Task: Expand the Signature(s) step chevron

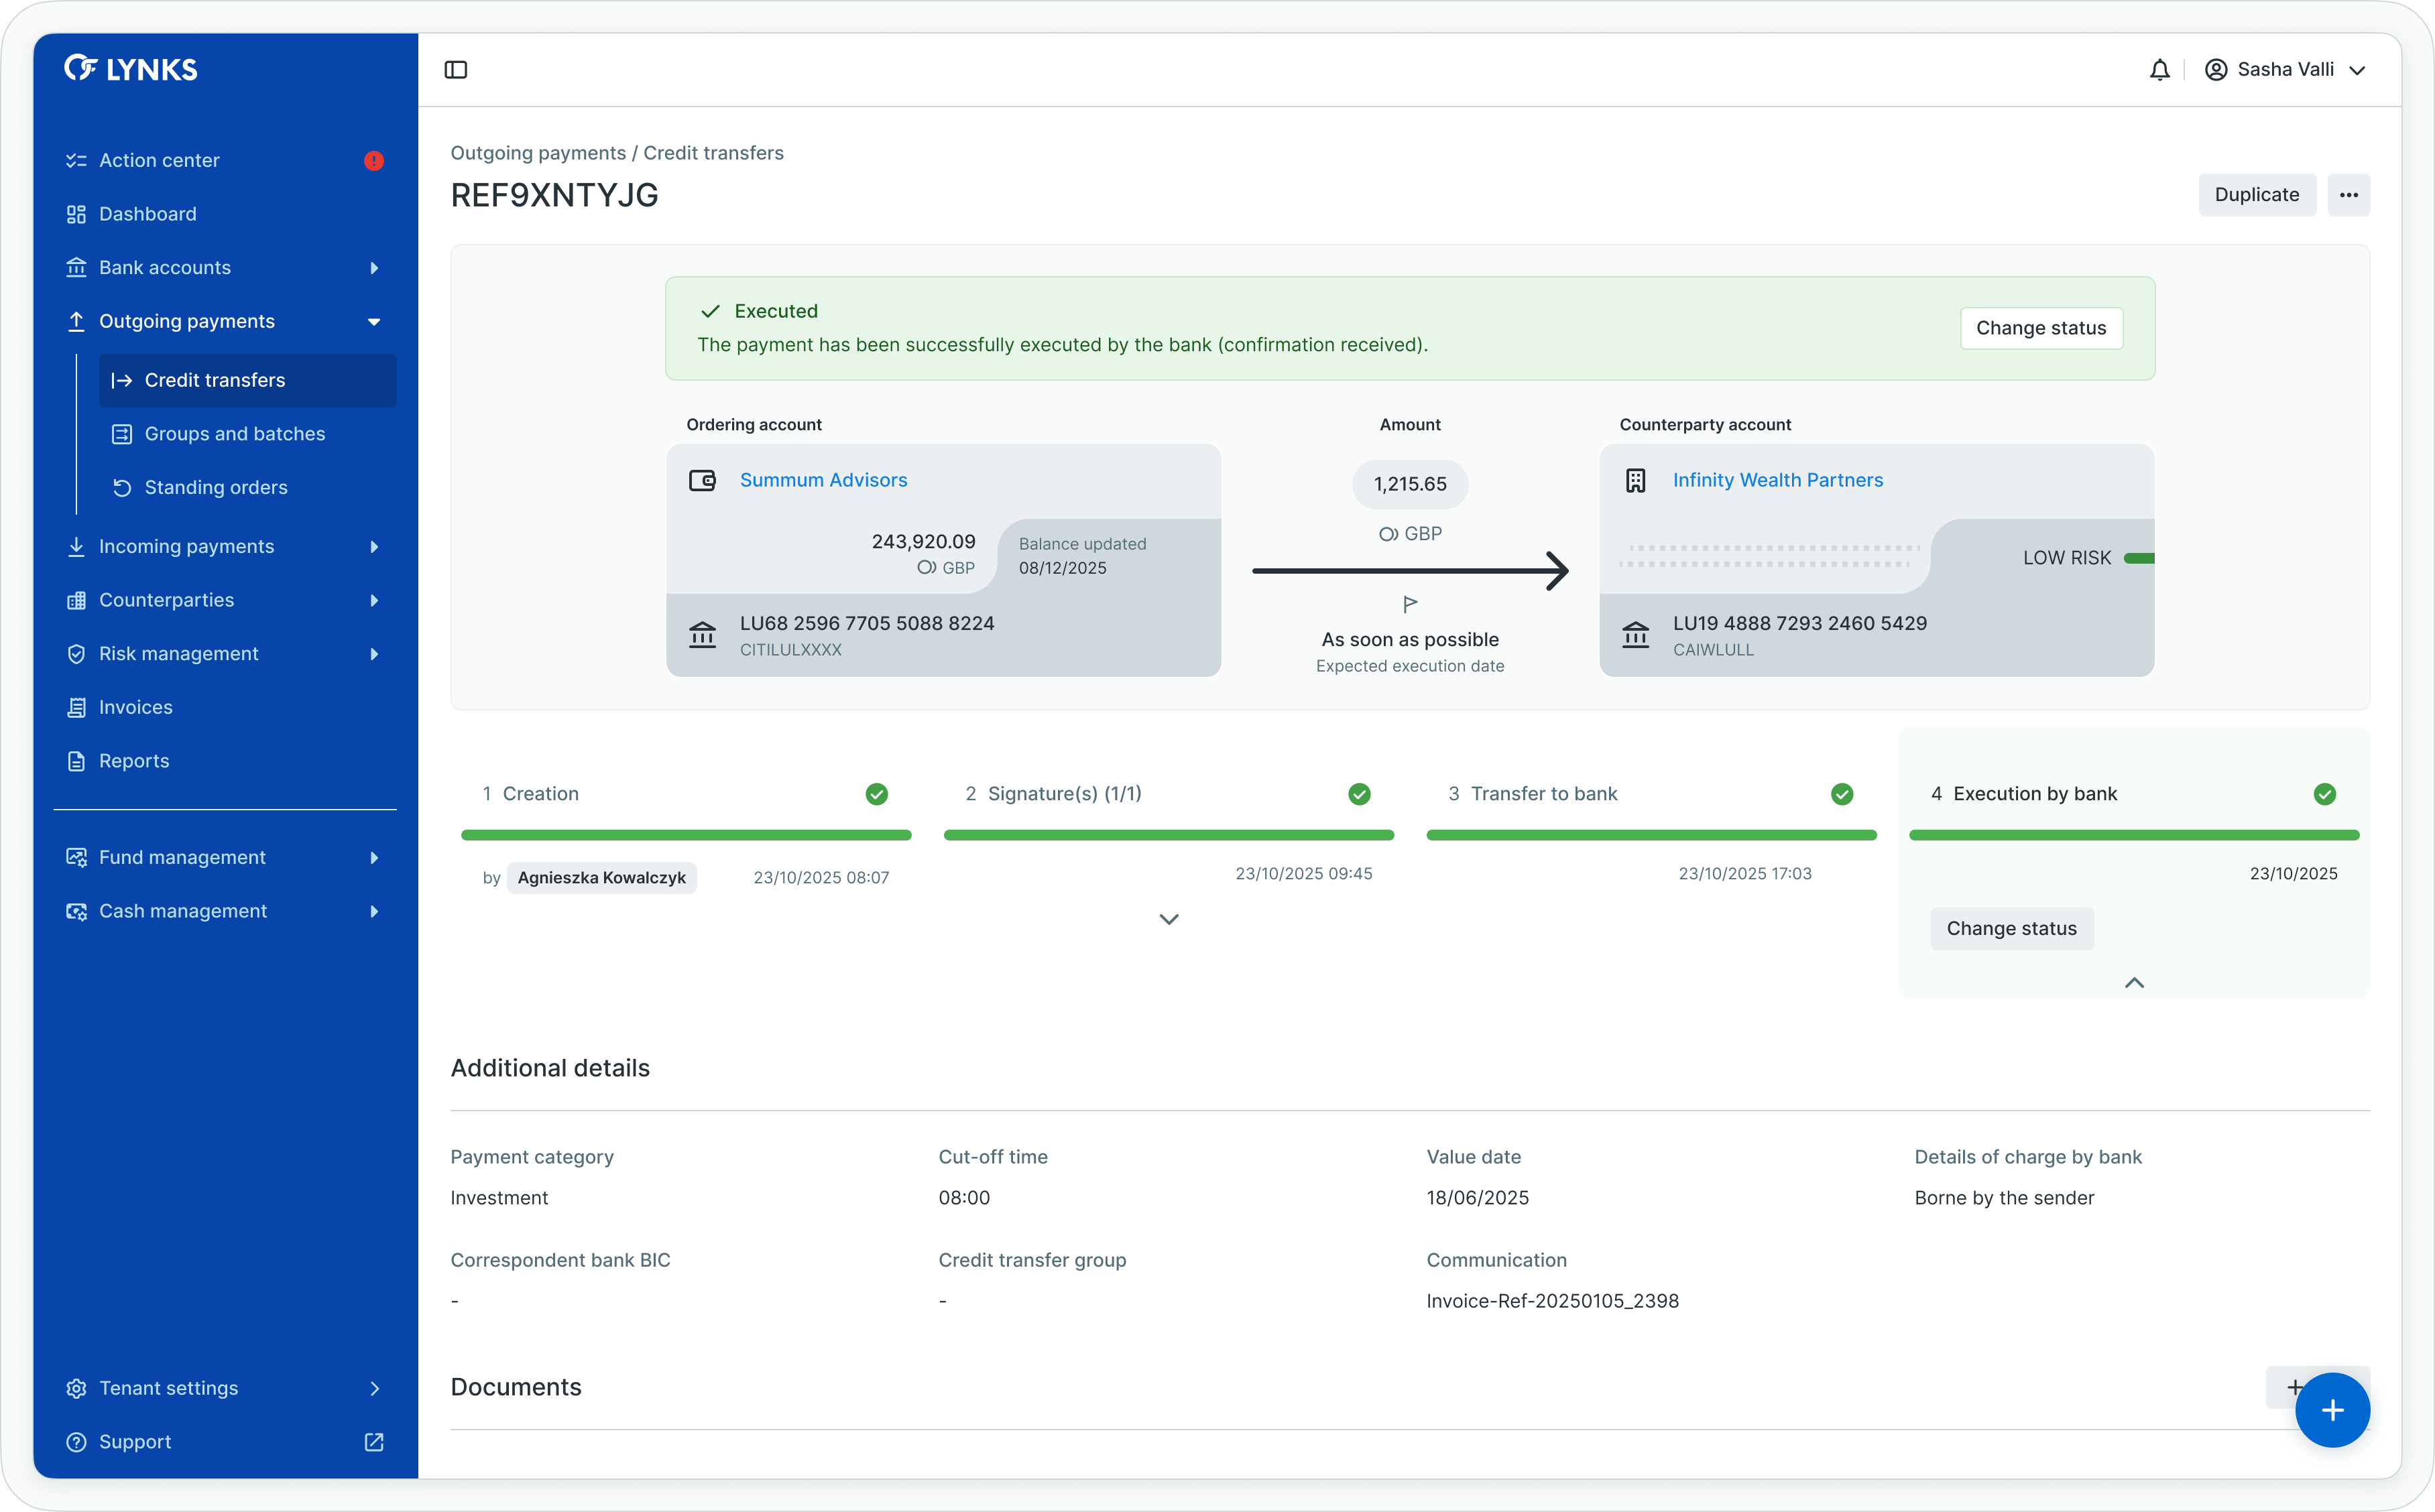Action: coord(1168,919)
